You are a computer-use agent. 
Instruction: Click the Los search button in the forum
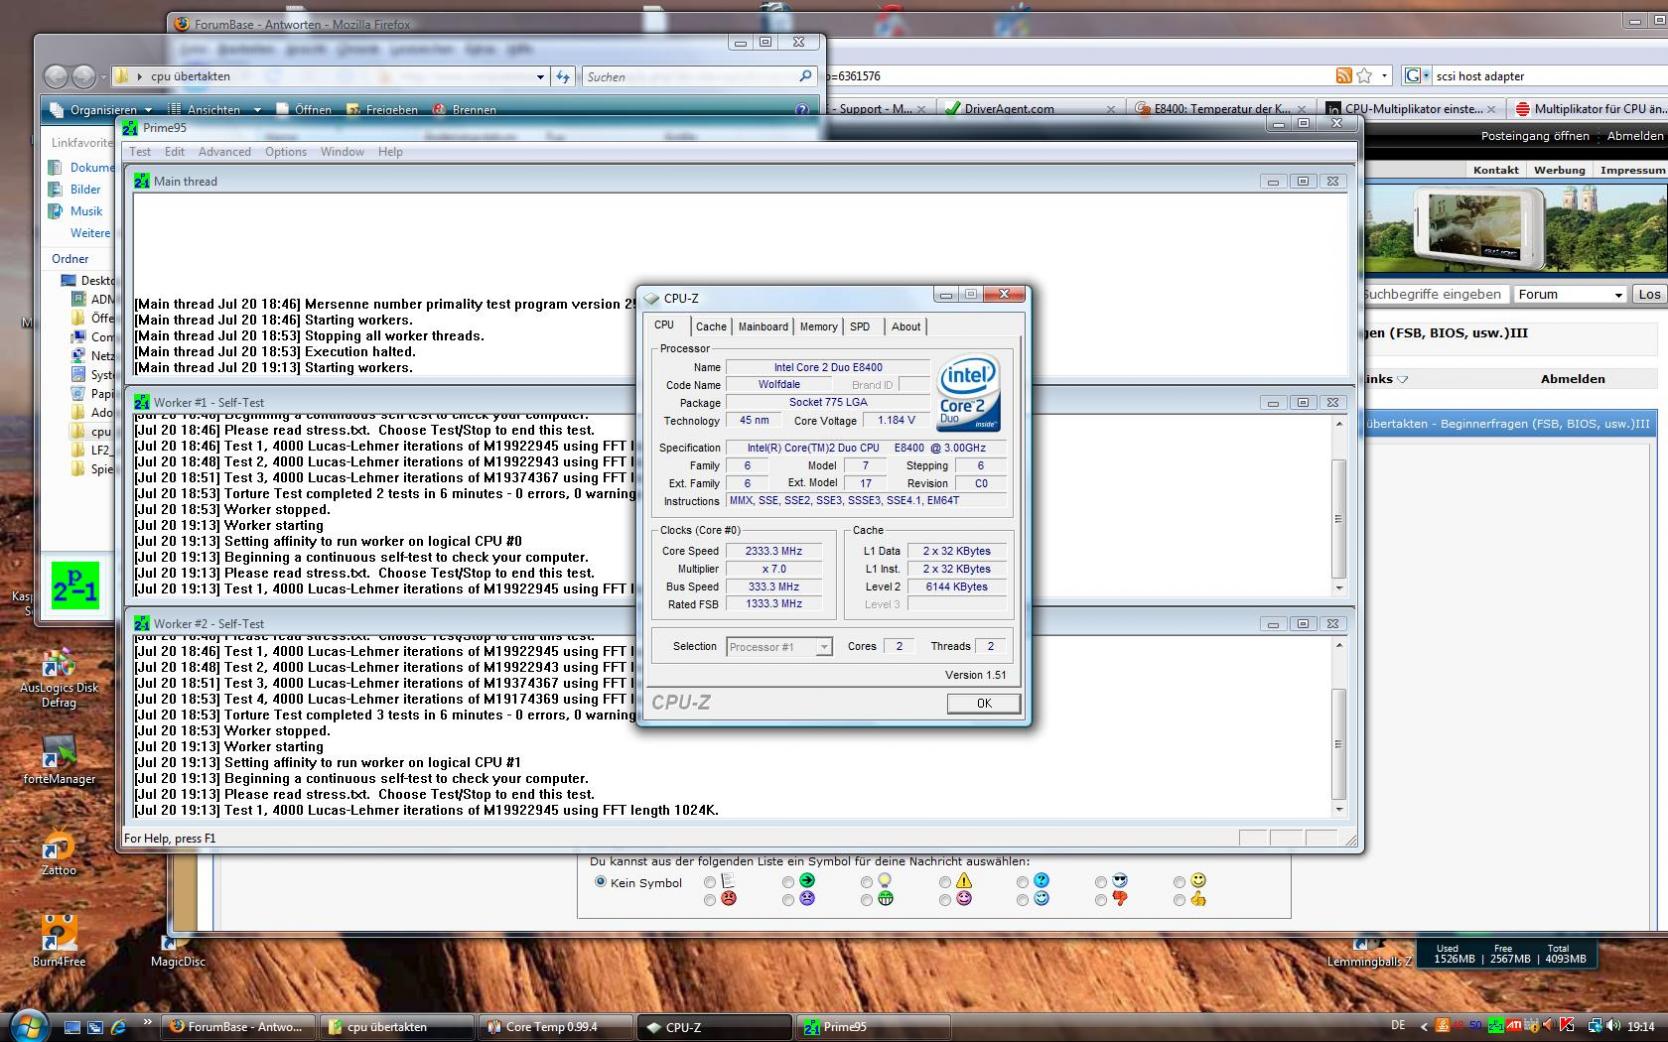tap(1649, 295)
